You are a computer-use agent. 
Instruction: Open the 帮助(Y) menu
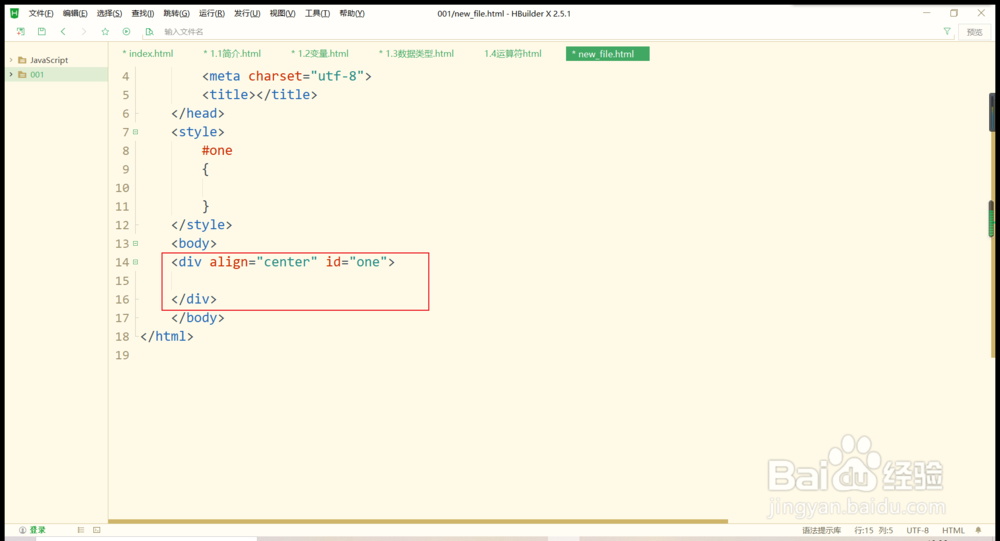352,13
